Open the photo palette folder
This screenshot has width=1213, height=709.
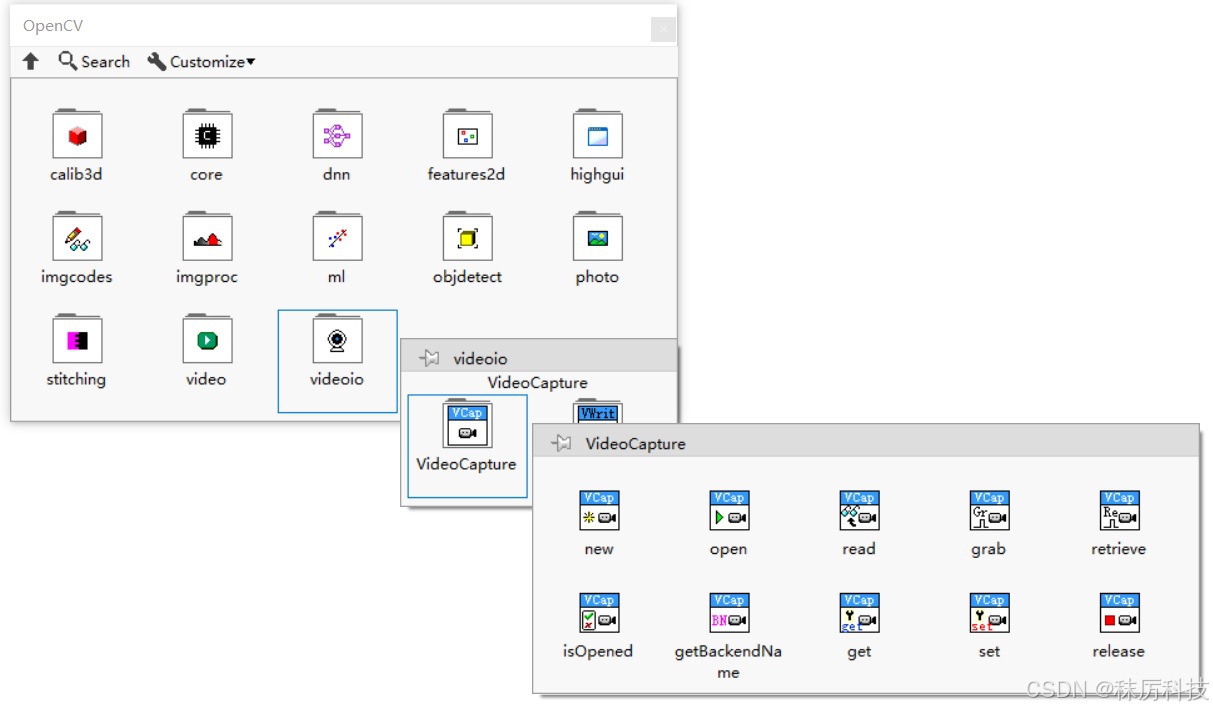[597, 237]
